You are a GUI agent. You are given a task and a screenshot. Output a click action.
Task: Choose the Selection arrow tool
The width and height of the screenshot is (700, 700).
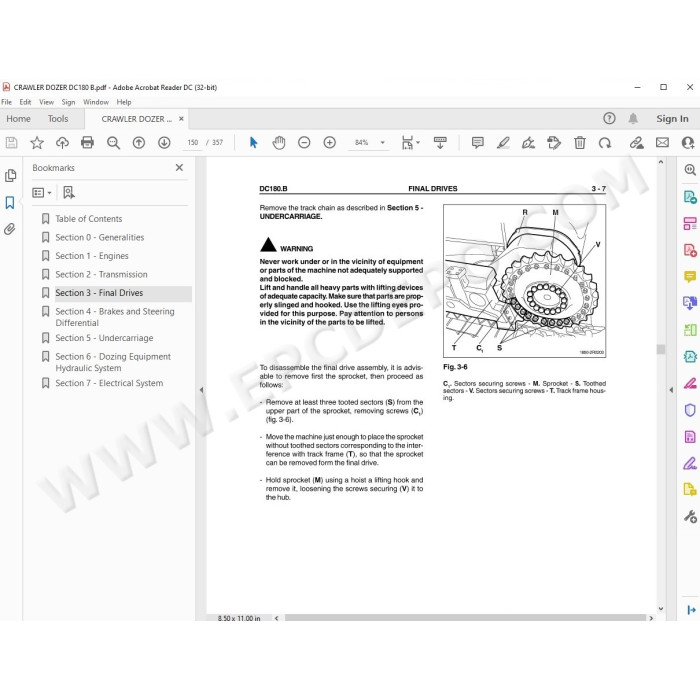click(x=254, y=142)
